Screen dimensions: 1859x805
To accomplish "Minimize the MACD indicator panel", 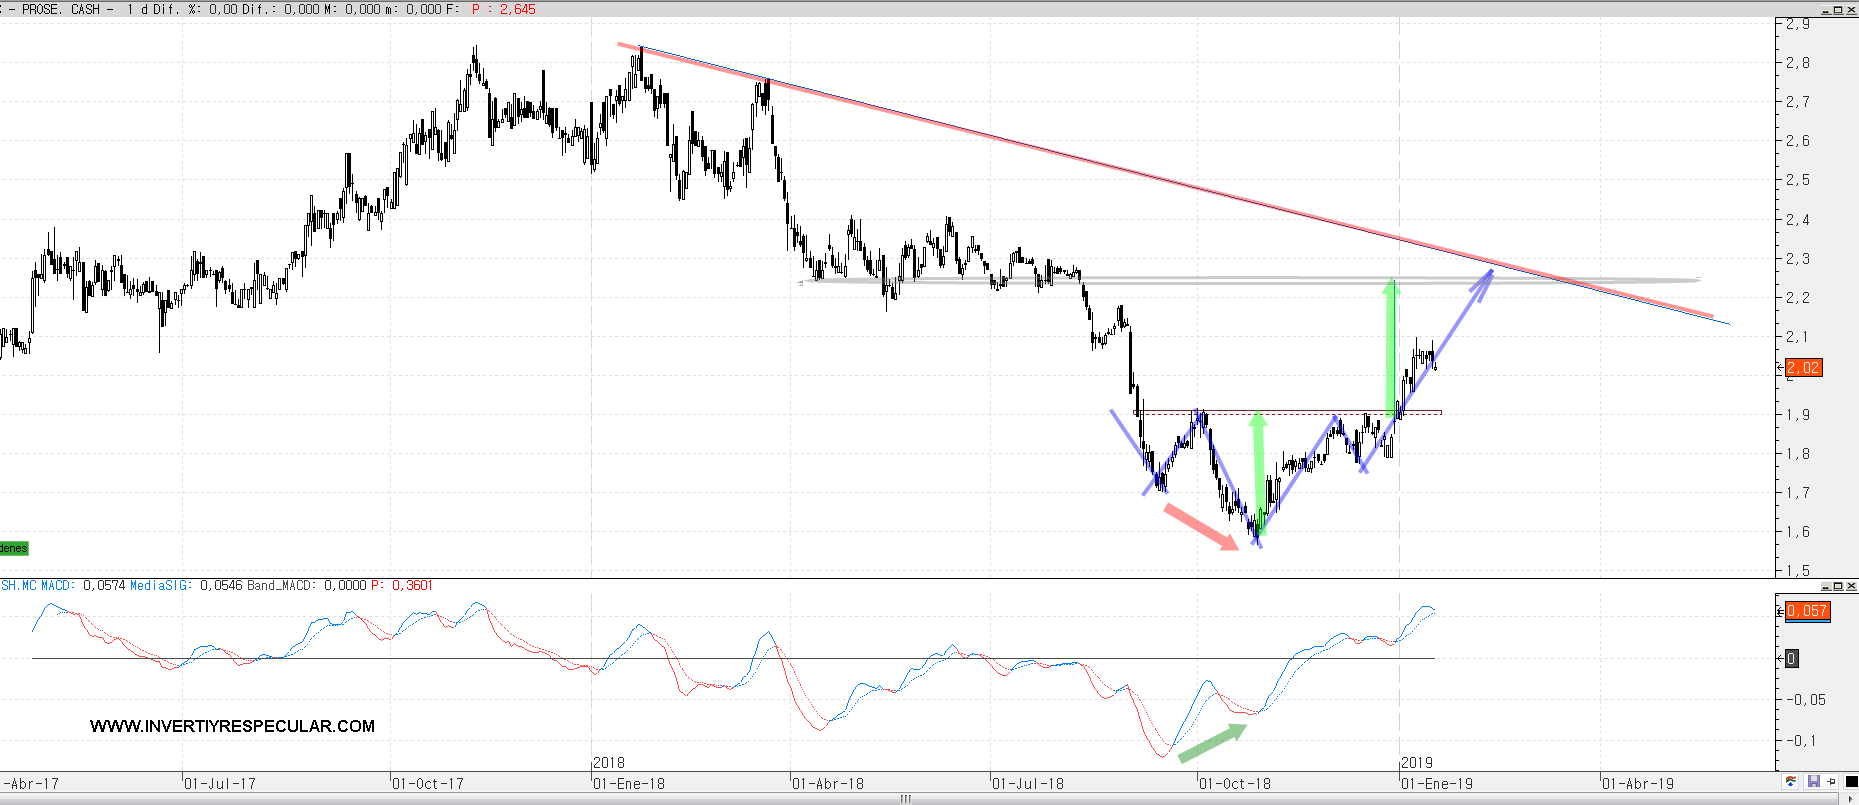I will [1826, 586].
